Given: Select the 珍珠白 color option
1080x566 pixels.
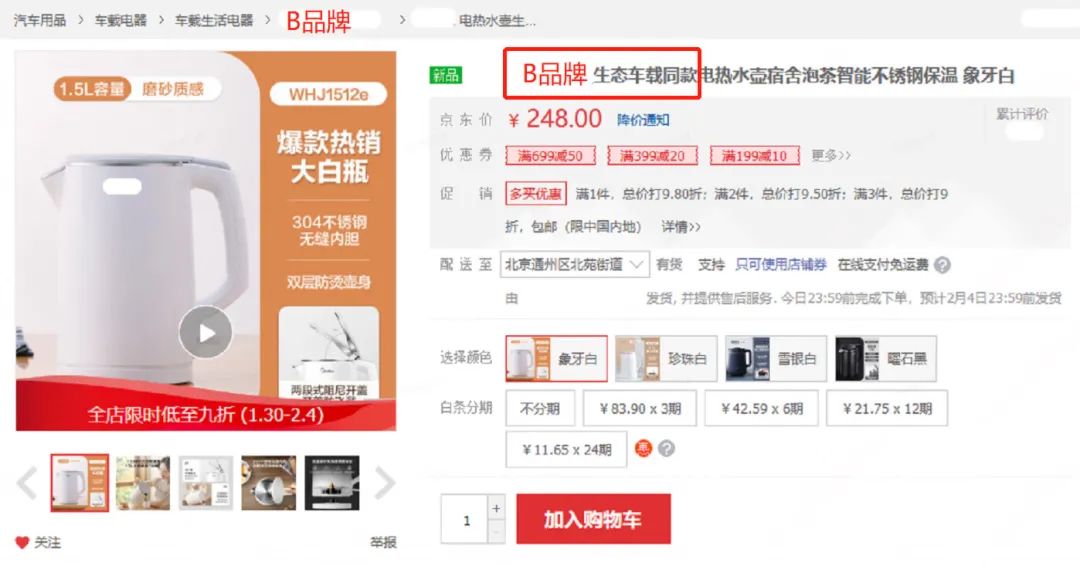Looking at the screenshot, I should (666, 358).
